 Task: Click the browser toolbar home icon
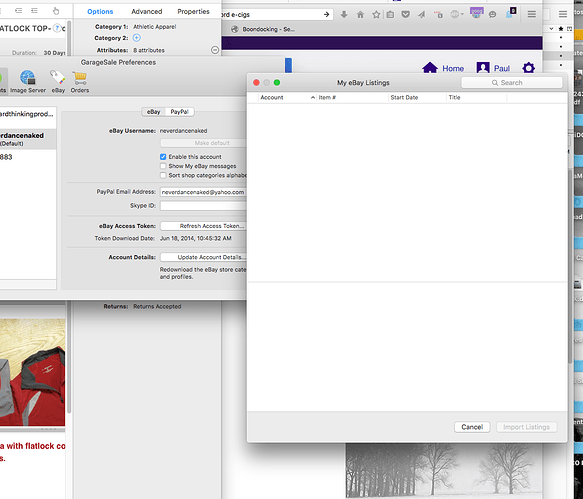pyautogui.click(x=360, y=15)
